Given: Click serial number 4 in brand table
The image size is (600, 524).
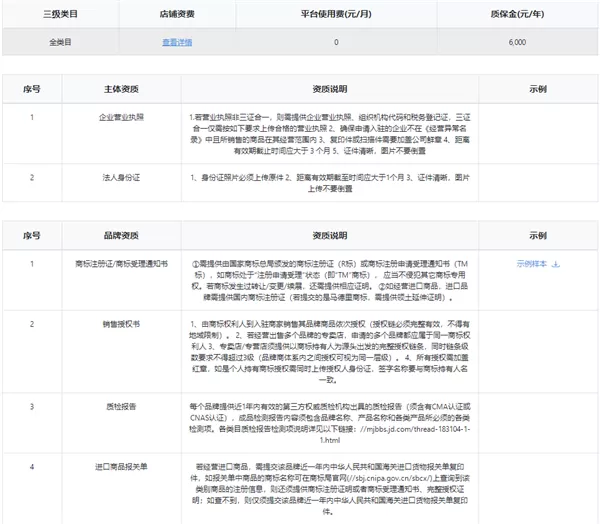Looking at the screenshot, I should (x=32, y=467).
